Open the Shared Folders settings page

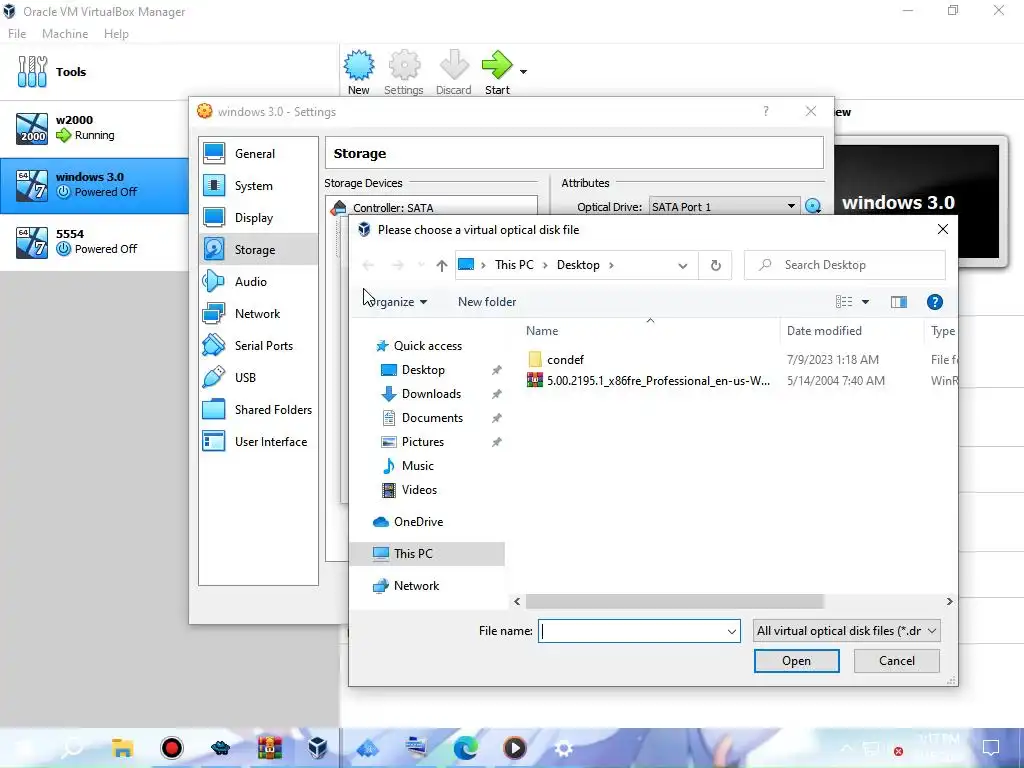tap(259, 409)
